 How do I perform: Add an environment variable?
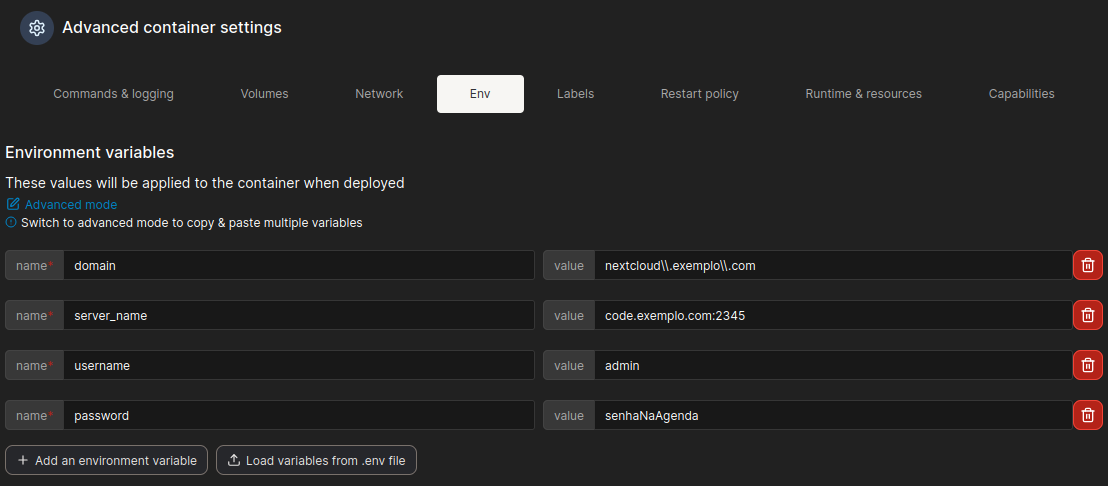click(107, 460)
